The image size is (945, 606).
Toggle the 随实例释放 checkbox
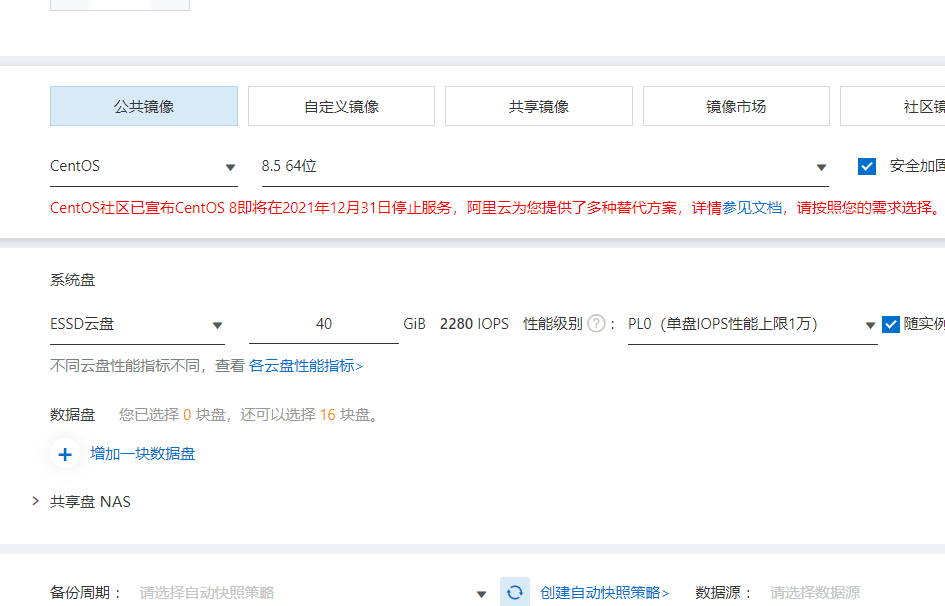891,324
